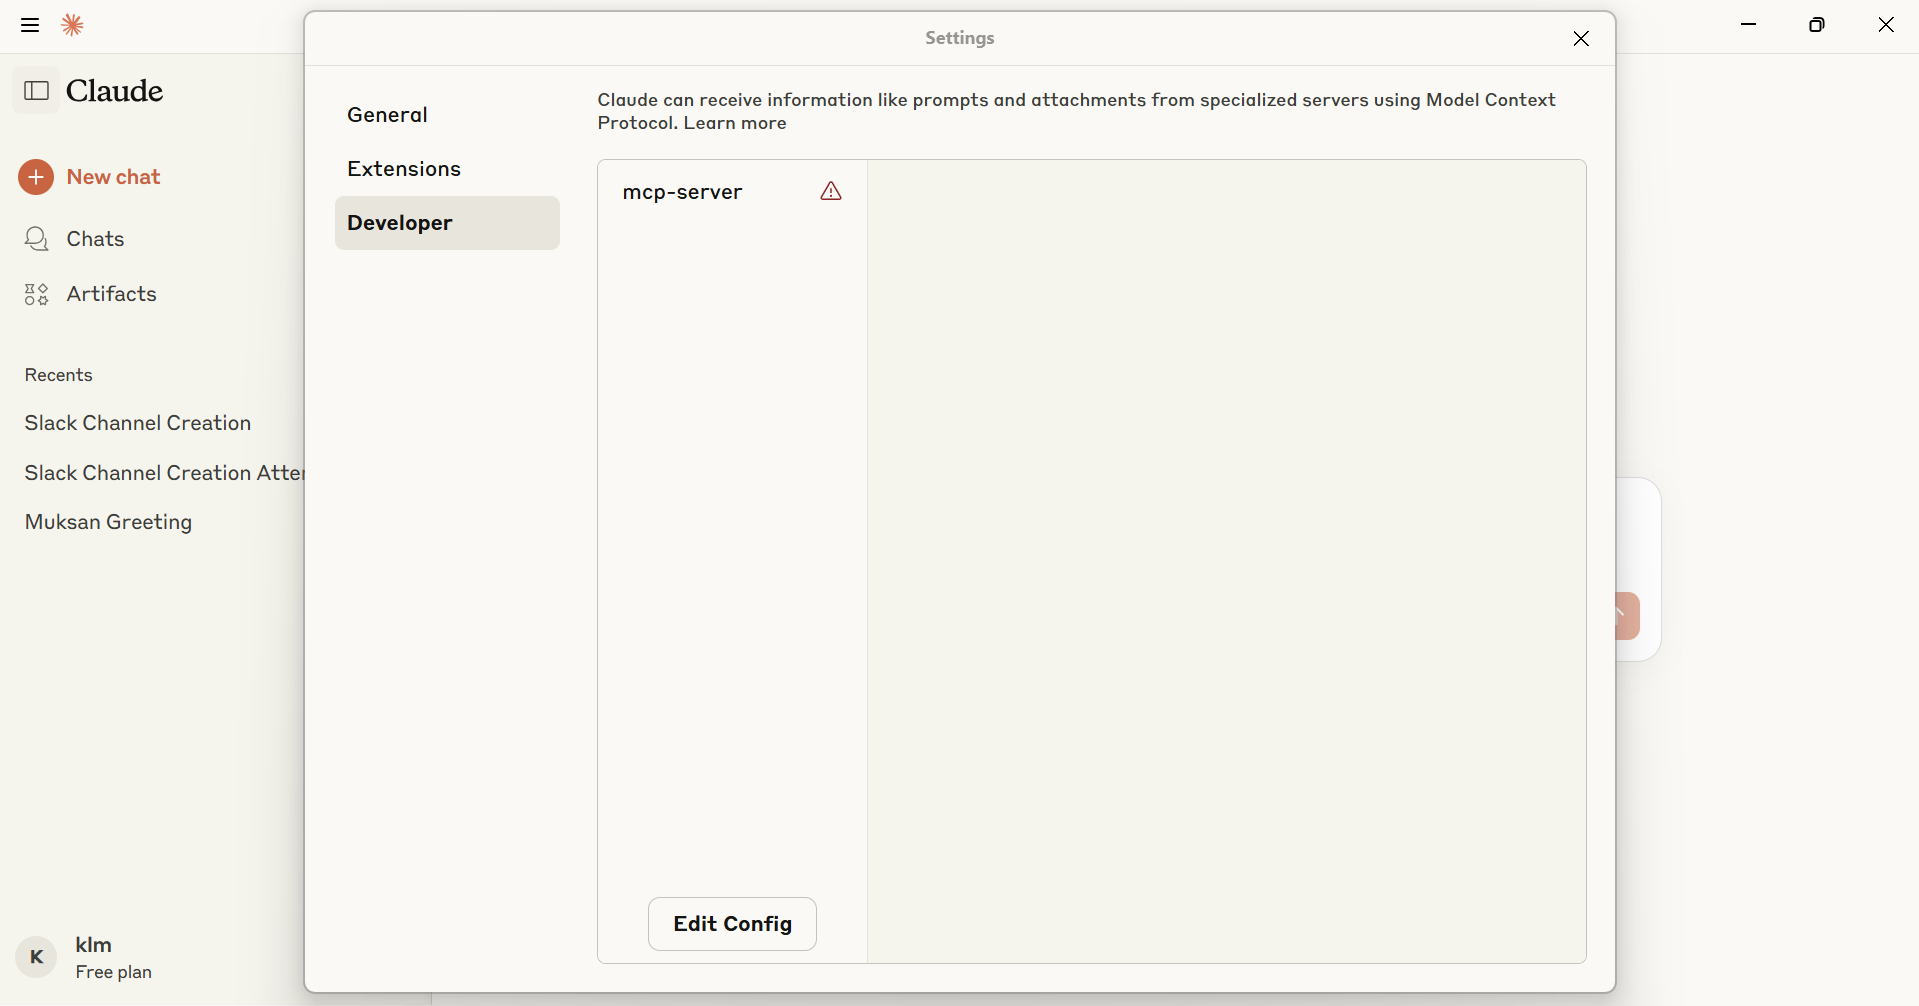The image size is (1919, 1006).
Task: Open recent chat Muksan Greeting
Action: tap(108, 522)
